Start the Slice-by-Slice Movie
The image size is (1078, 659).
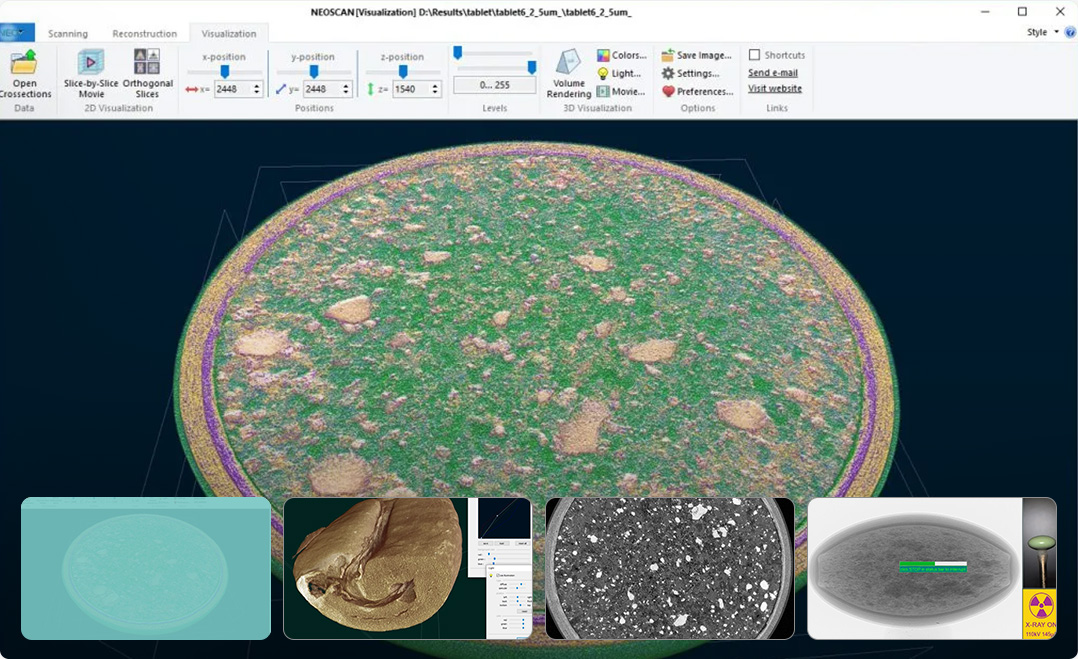(91, 64)
